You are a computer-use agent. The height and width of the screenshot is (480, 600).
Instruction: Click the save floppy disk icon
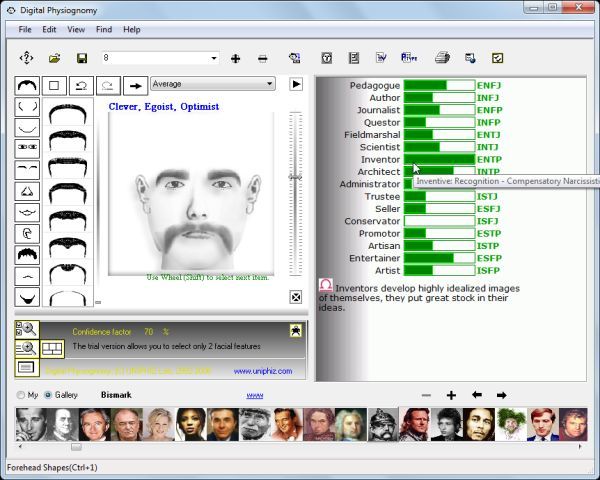(82, 58)
